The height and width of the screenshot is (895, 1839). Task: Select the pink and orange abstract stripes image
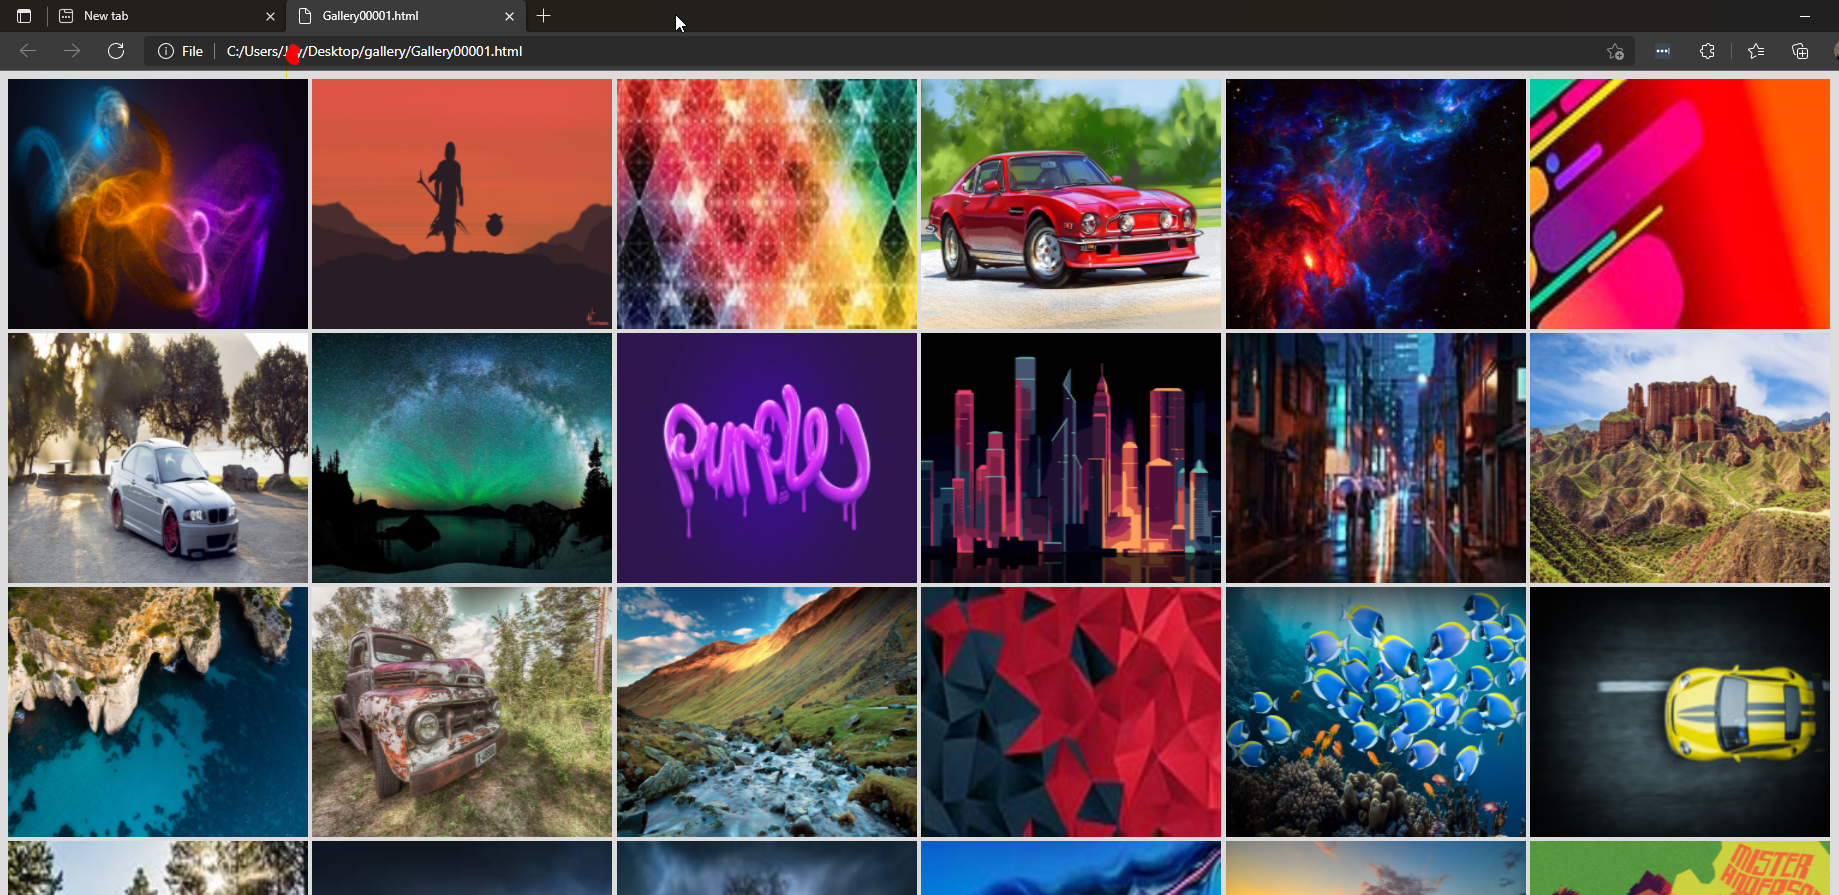(x=1680, y=204)
